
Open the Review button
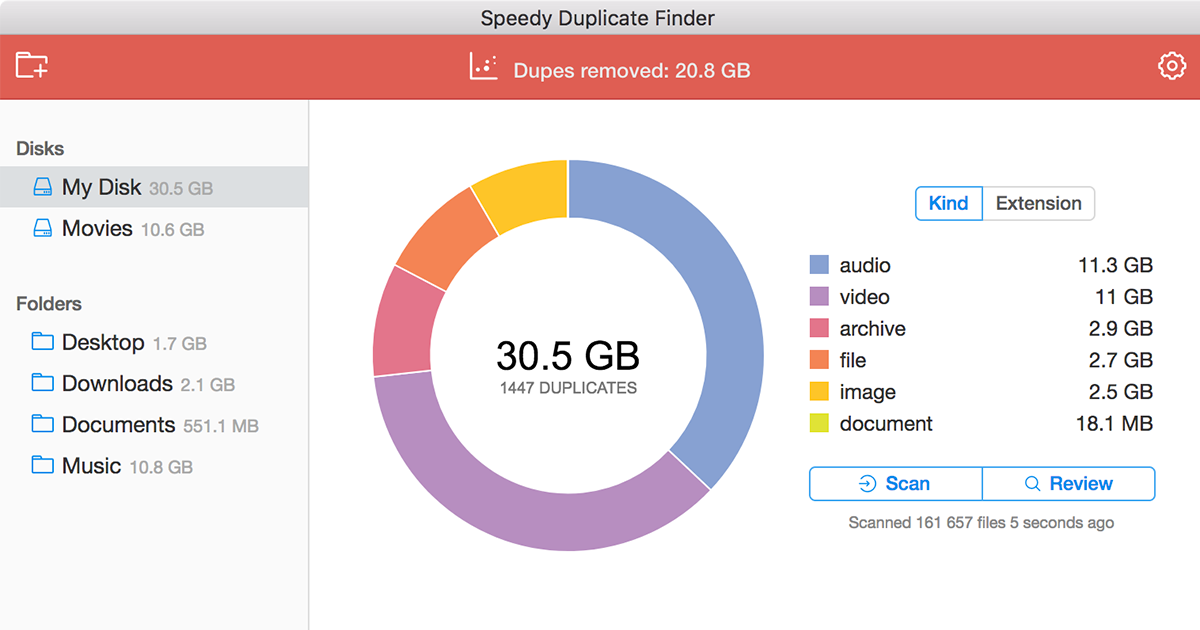point(1069,484)
